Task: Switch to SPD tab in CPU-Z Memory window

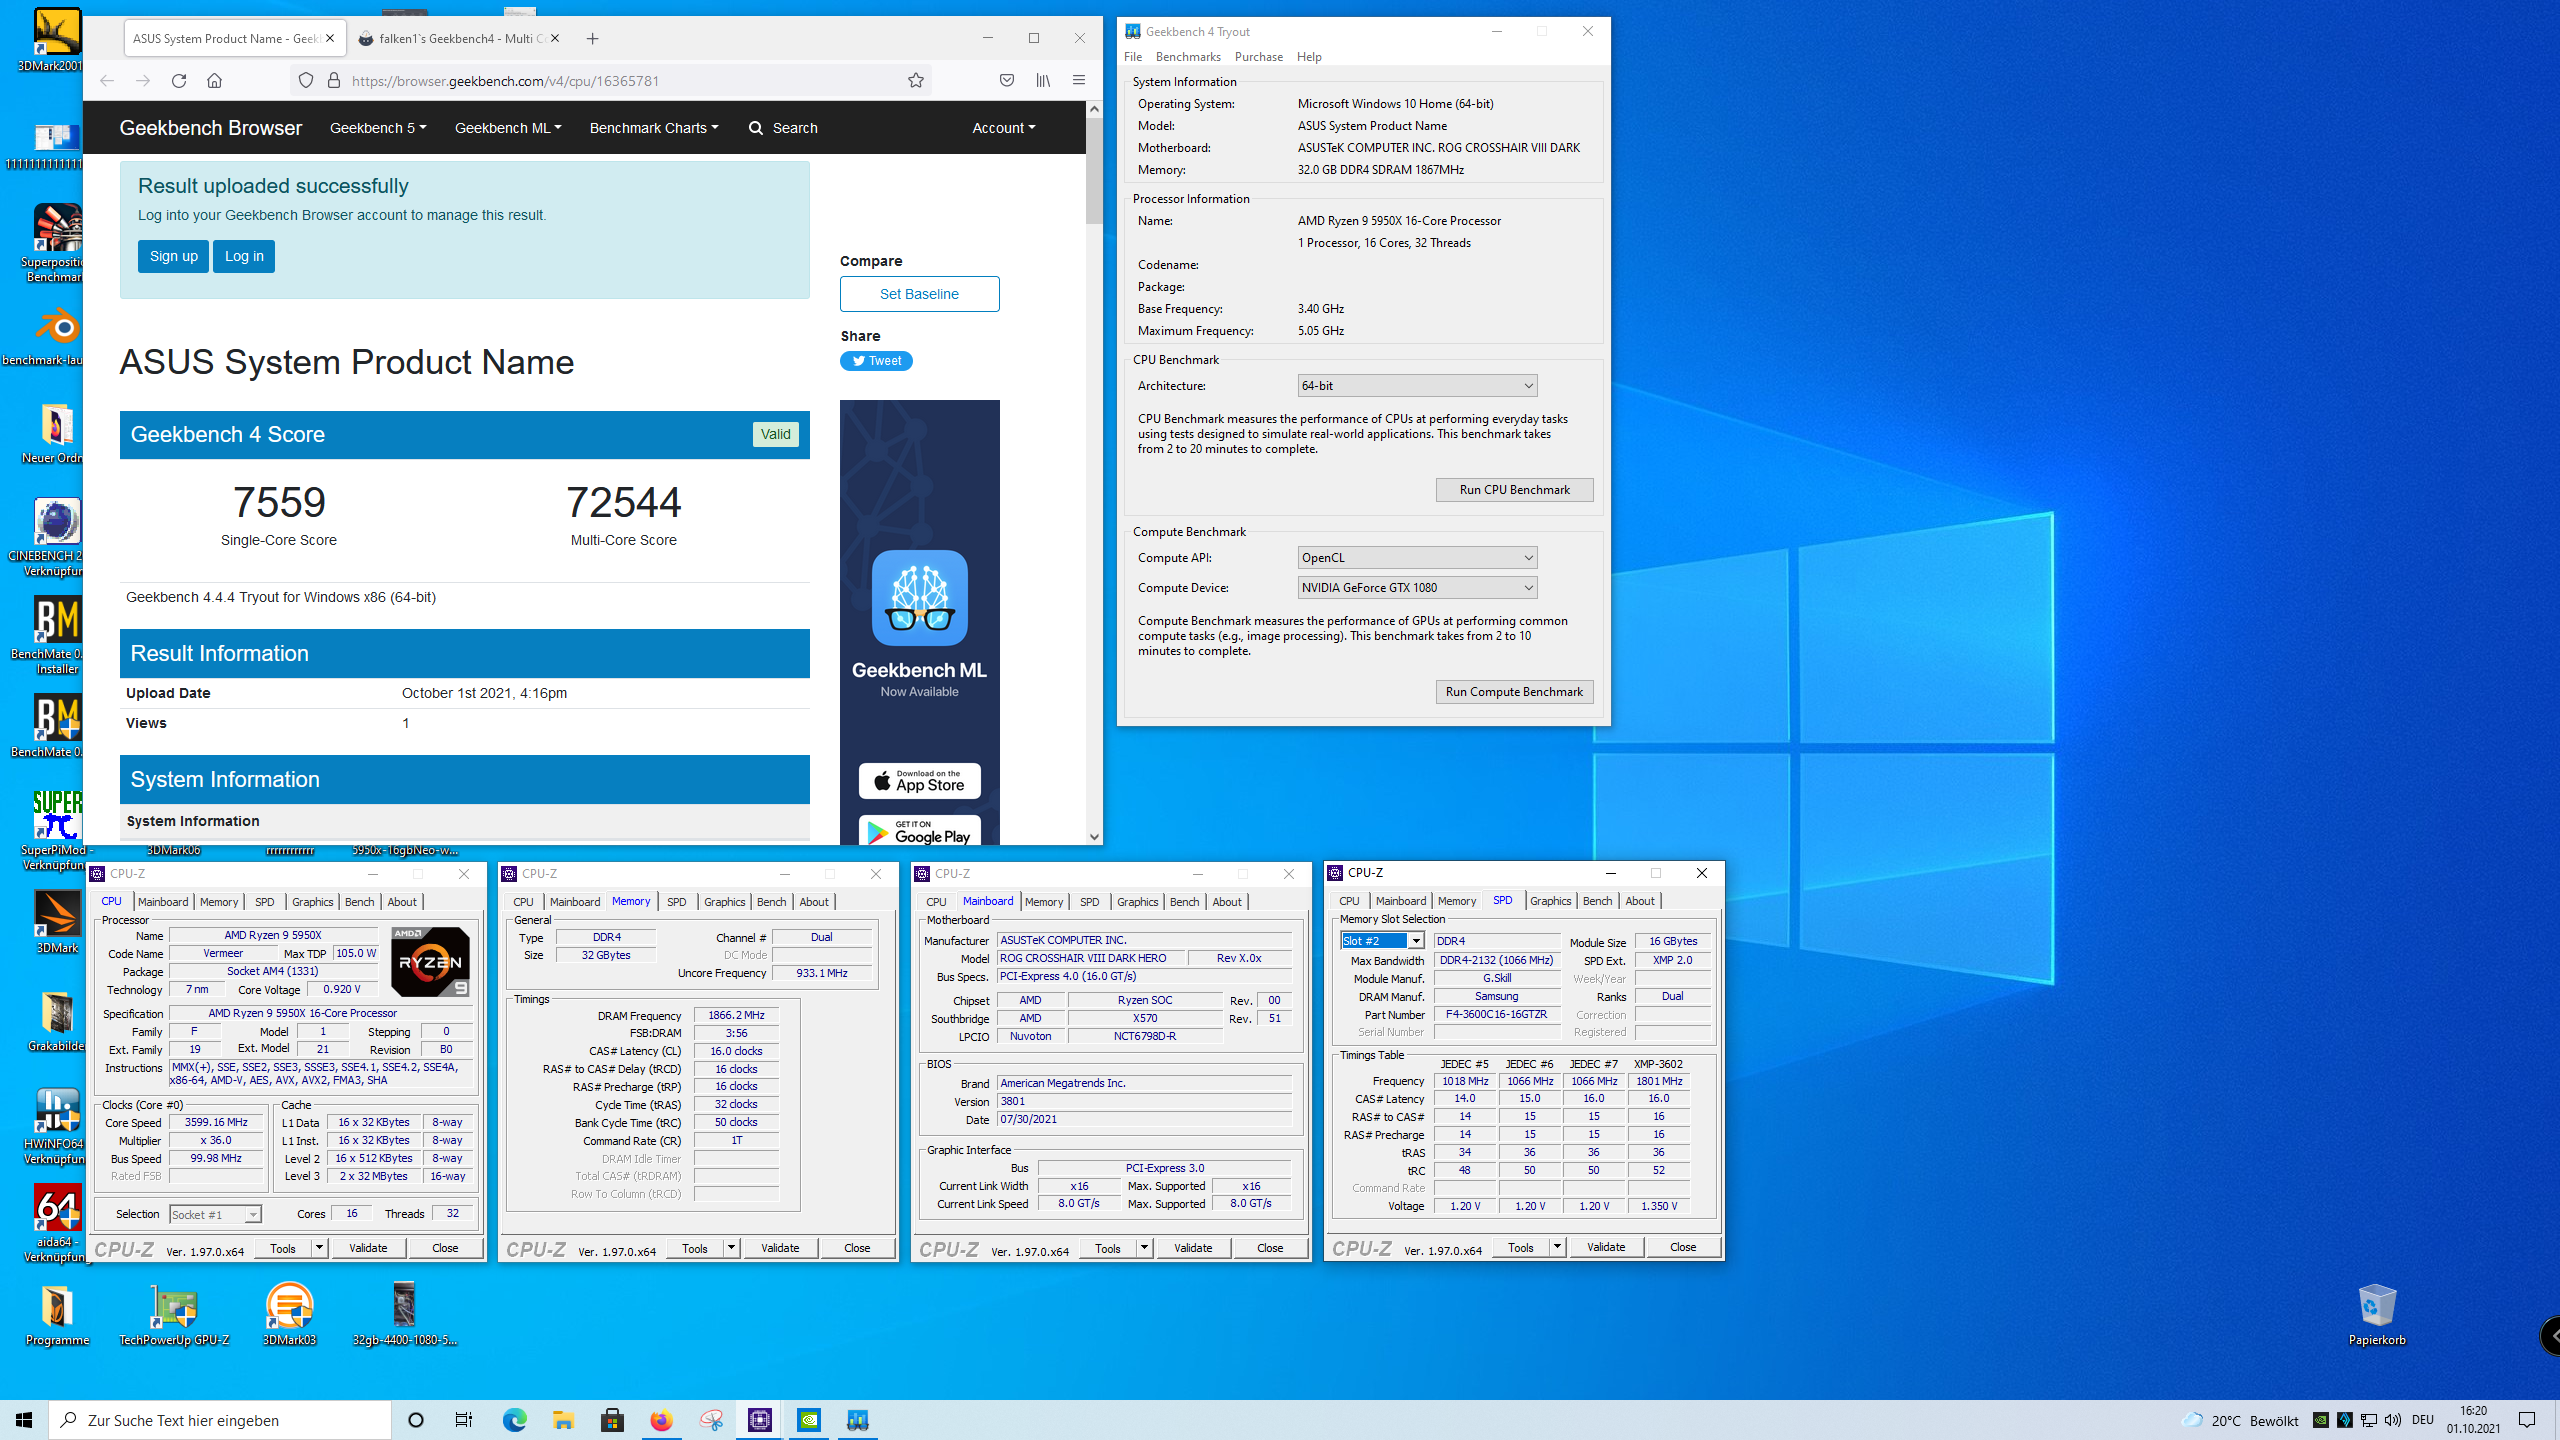Action: coord(677,902)
